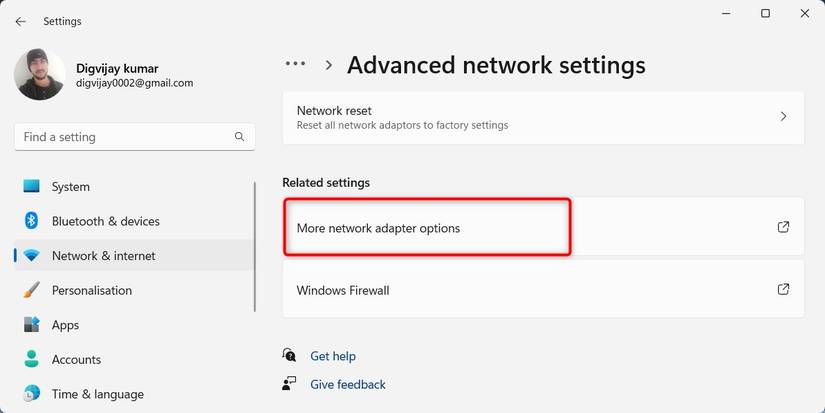Click the Find a setting search box
The width and height of the screenshot is (825, 413).
135,137
